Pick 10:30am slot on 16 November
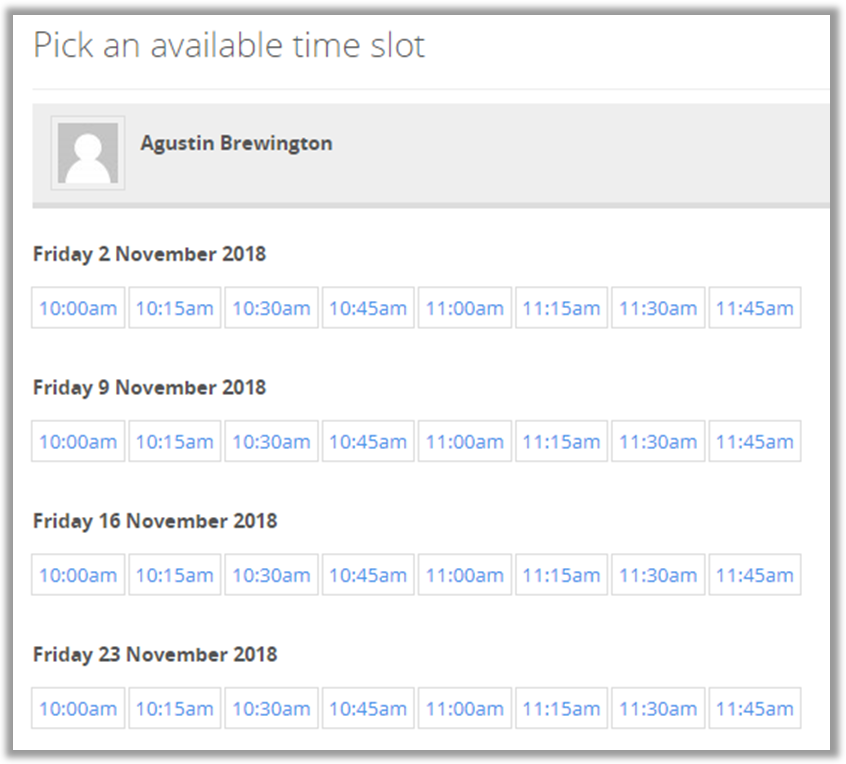846x764 pixels. click(x=271, y=575)
